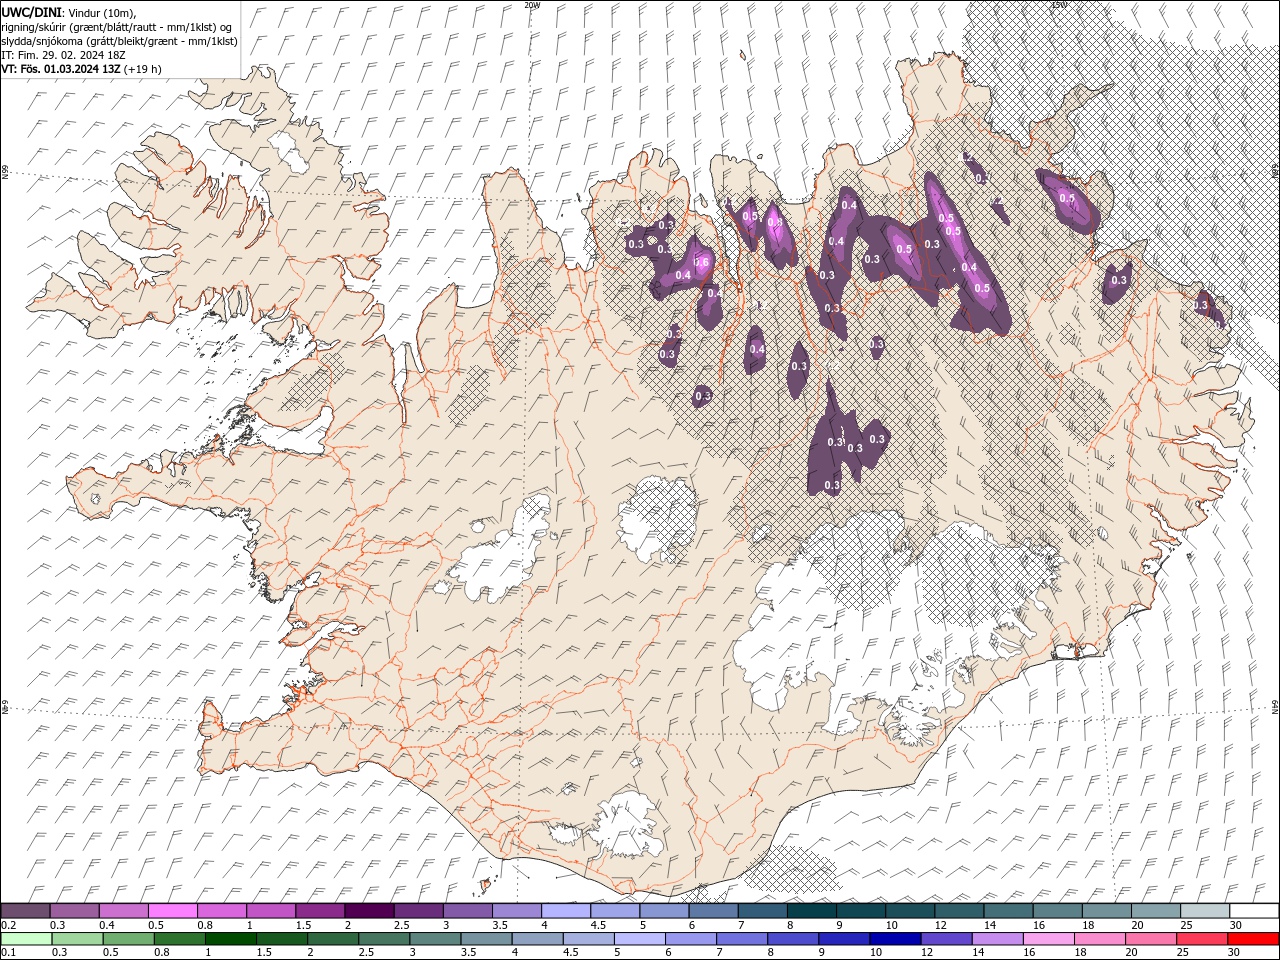Click the 'slydda/snjókoma' legend description line
1280x960 pixels.
pyautogui.click(x=119, y=41)
